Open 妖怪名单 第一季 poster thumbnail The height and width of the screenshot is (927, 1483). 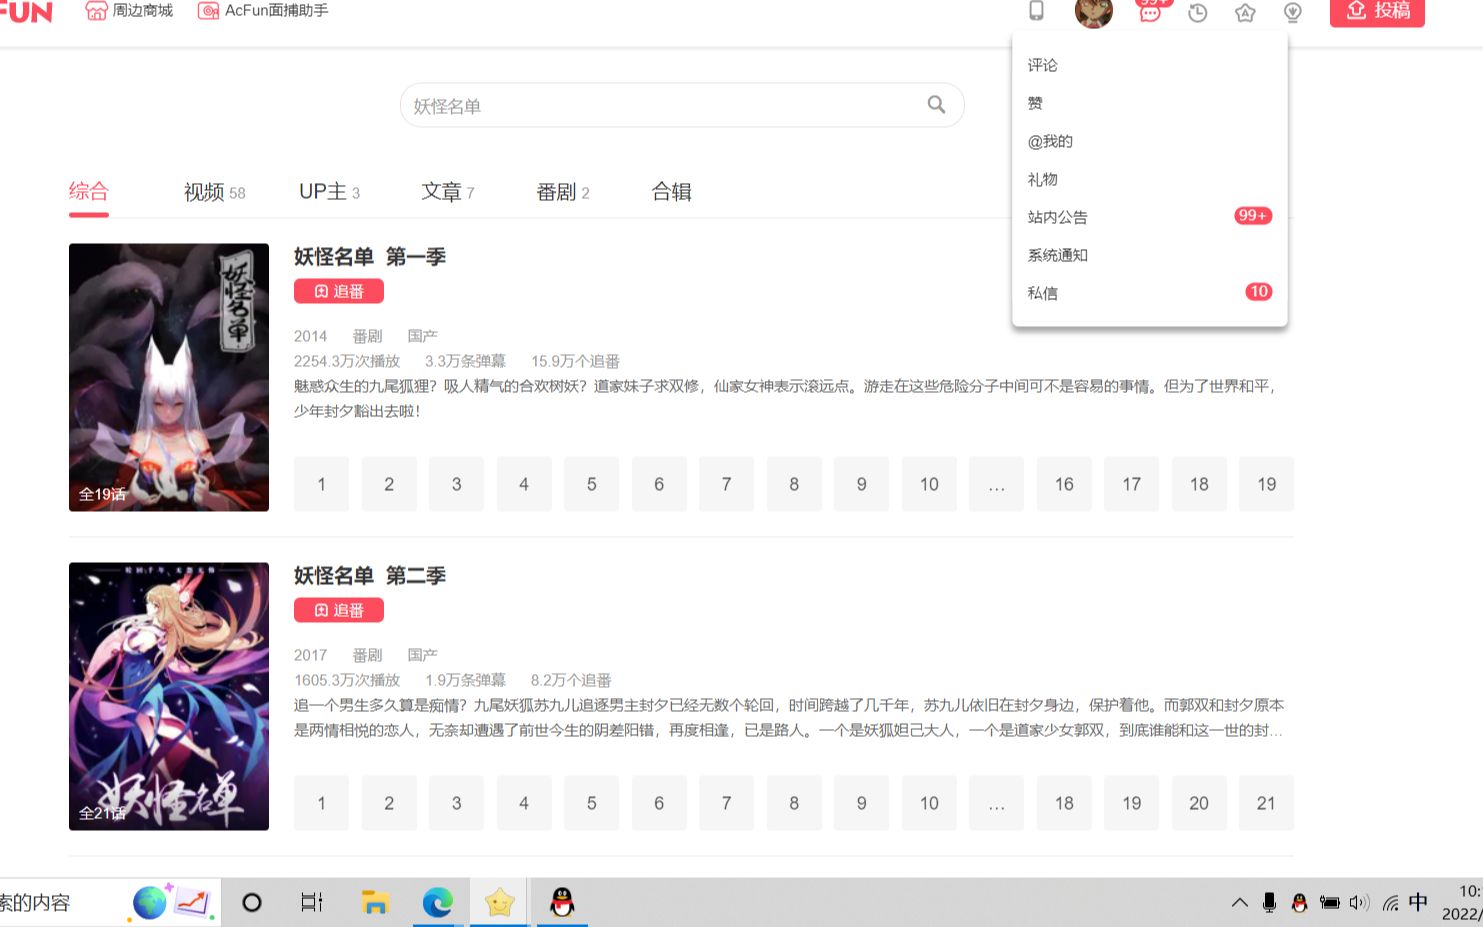pyautogui.click(x=169, y=377)
